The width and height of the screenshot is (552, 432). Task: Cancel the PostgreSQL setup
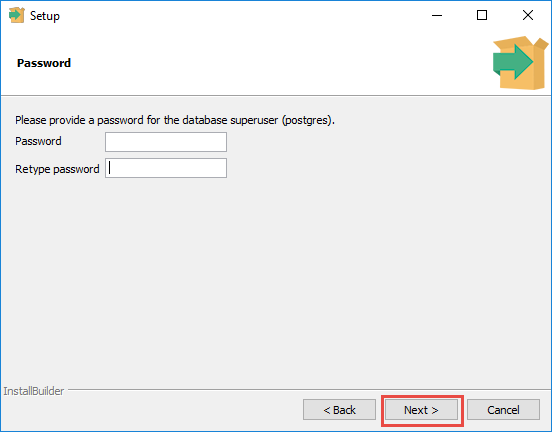(503, 409)
